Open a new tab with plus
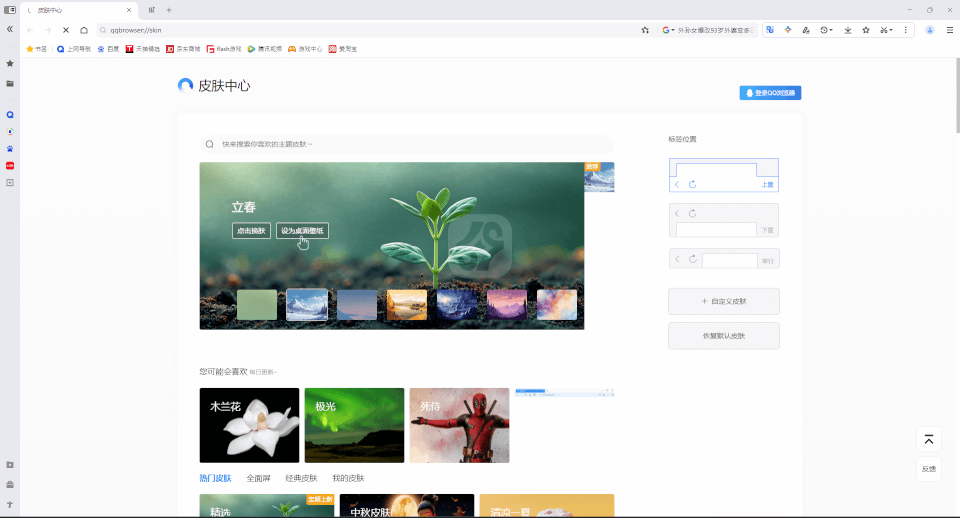This screenshot has height=518, width=960. [x=169, y=10]
